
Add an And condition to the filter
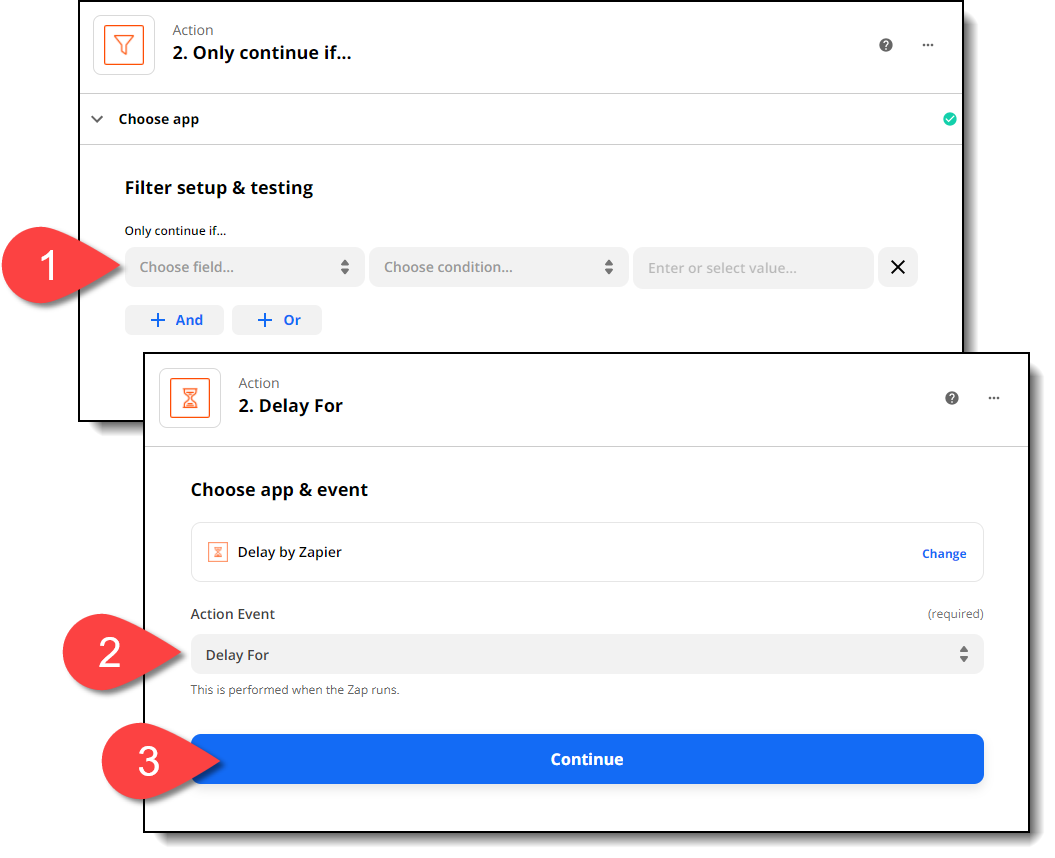[x=174, y=320]
